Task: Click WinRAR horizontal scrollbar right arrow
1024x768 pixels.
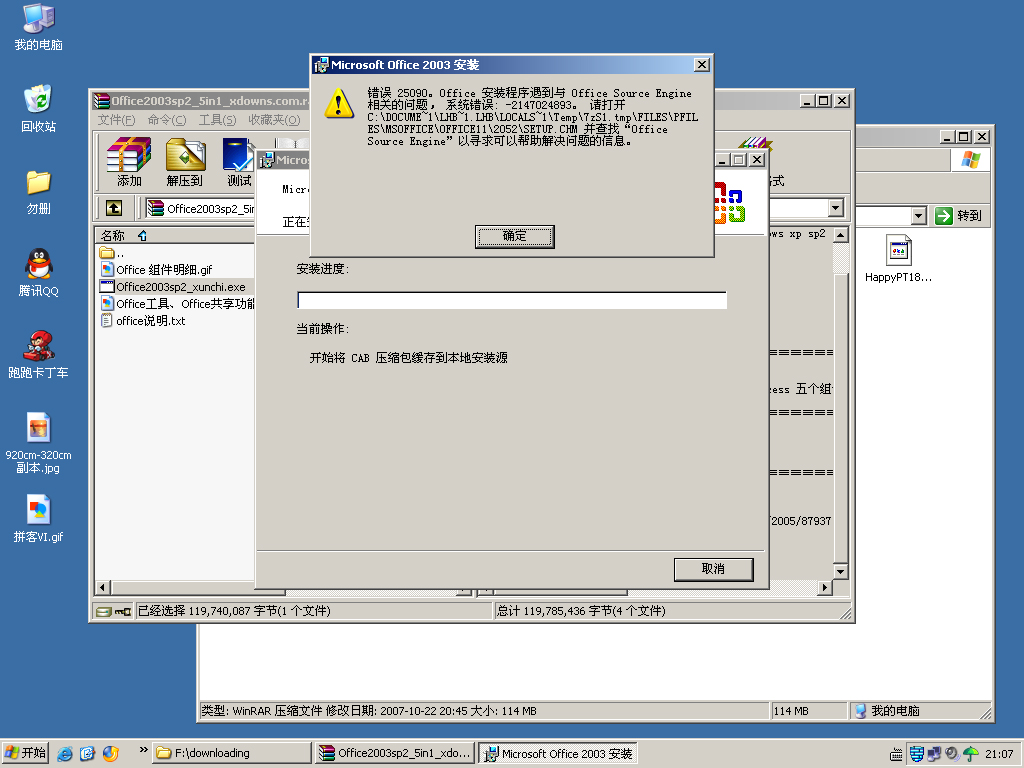Action: [825, 588]
